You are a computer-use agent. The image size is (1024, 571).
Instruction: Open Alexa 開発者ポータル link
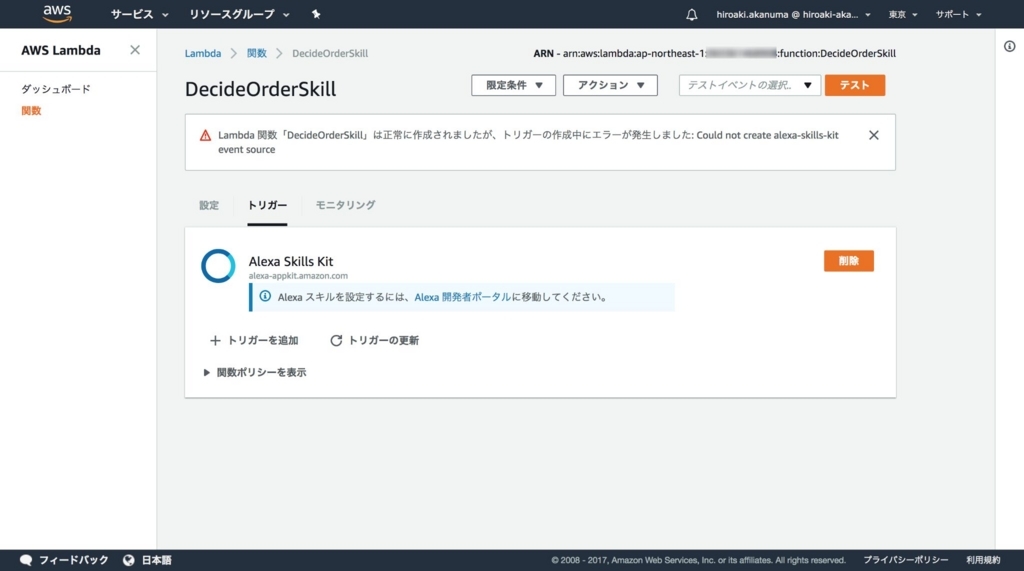pyautogui.click(x=462, y=297)
